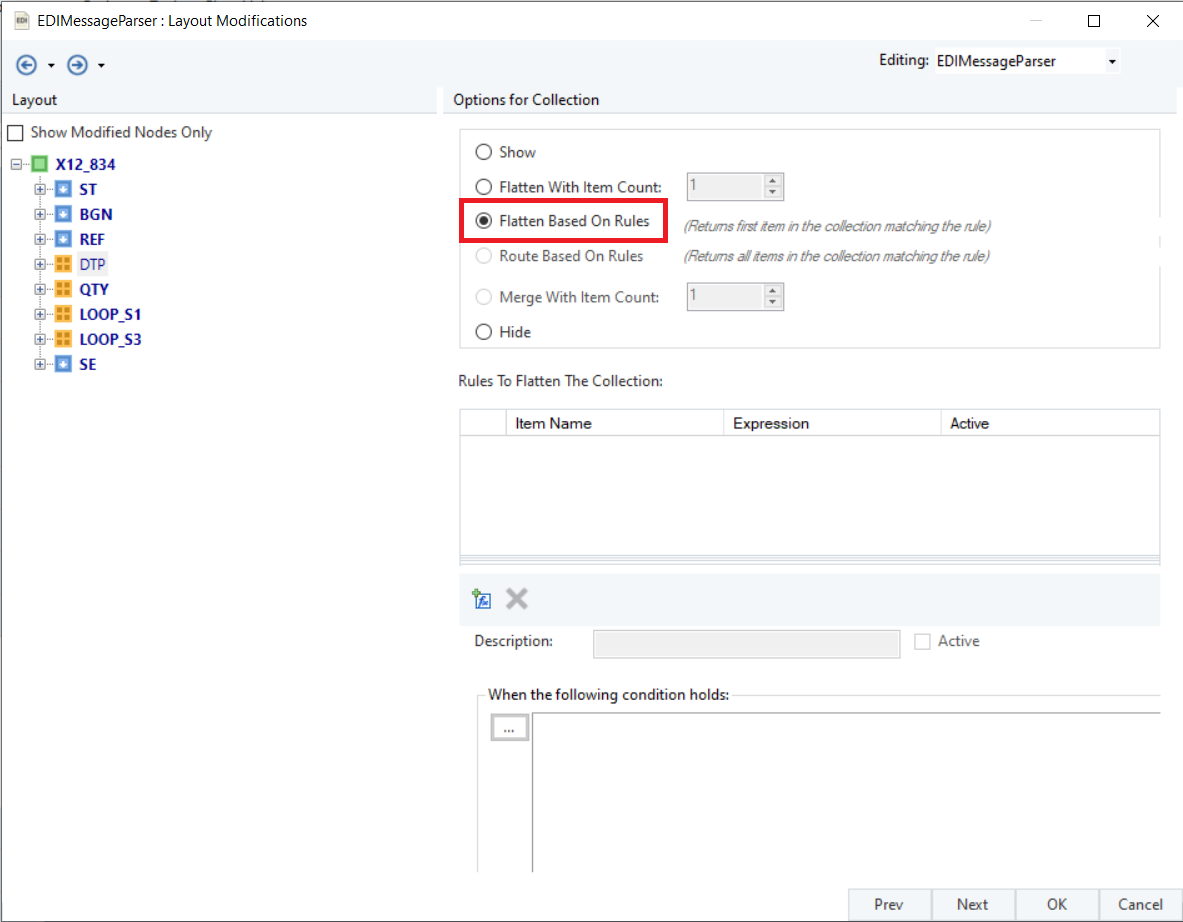This screenshot has height=922, width=1183.
Task: Enable Show Modified Nodes Only checkbox
Action: [x=15, y=133]
